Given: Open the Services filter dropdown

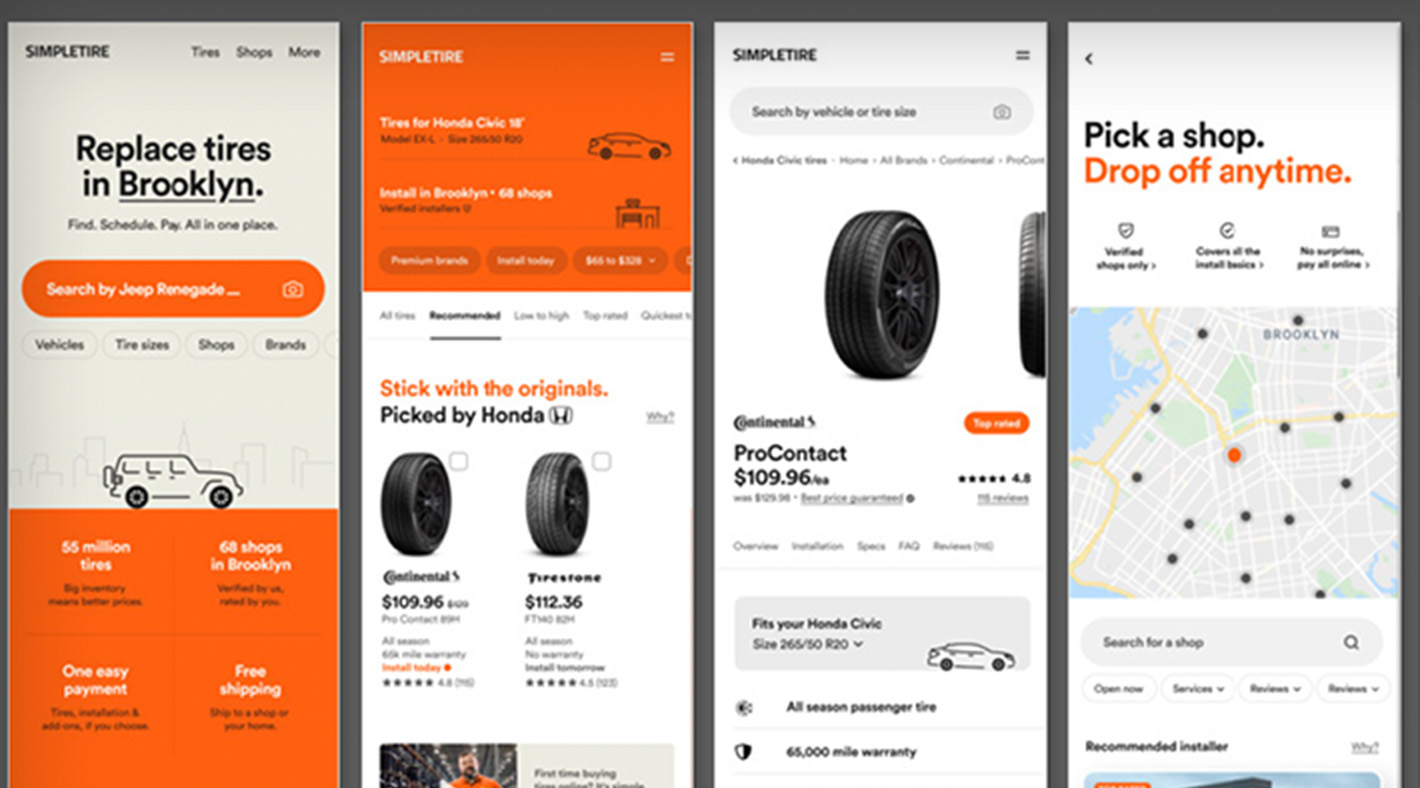Looking at the screenshot, I should [x=1196, y=688].
